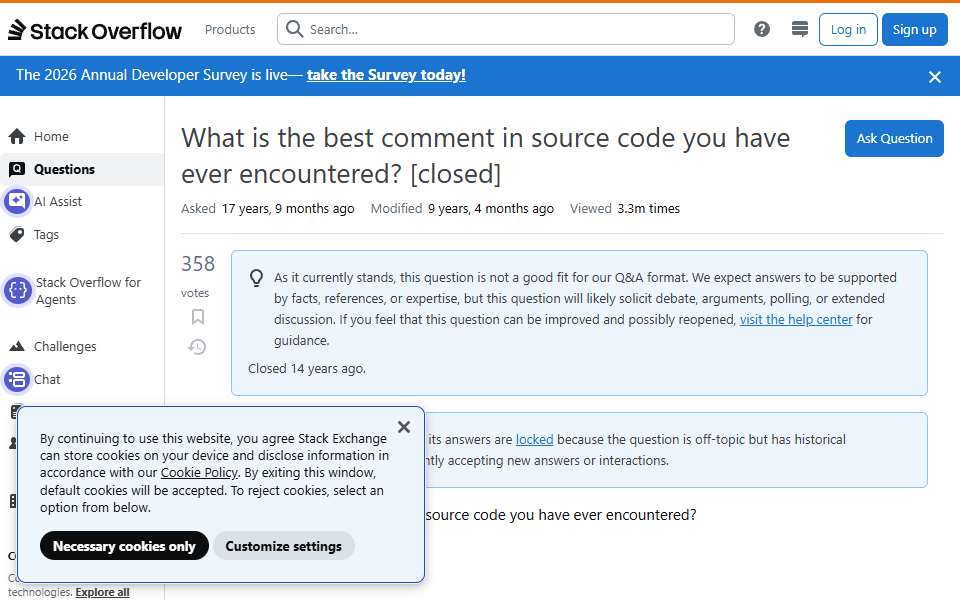Click the AI Assist sparkle icon
The width and height of the screenshot is (960, 600).
pos(17,201)
